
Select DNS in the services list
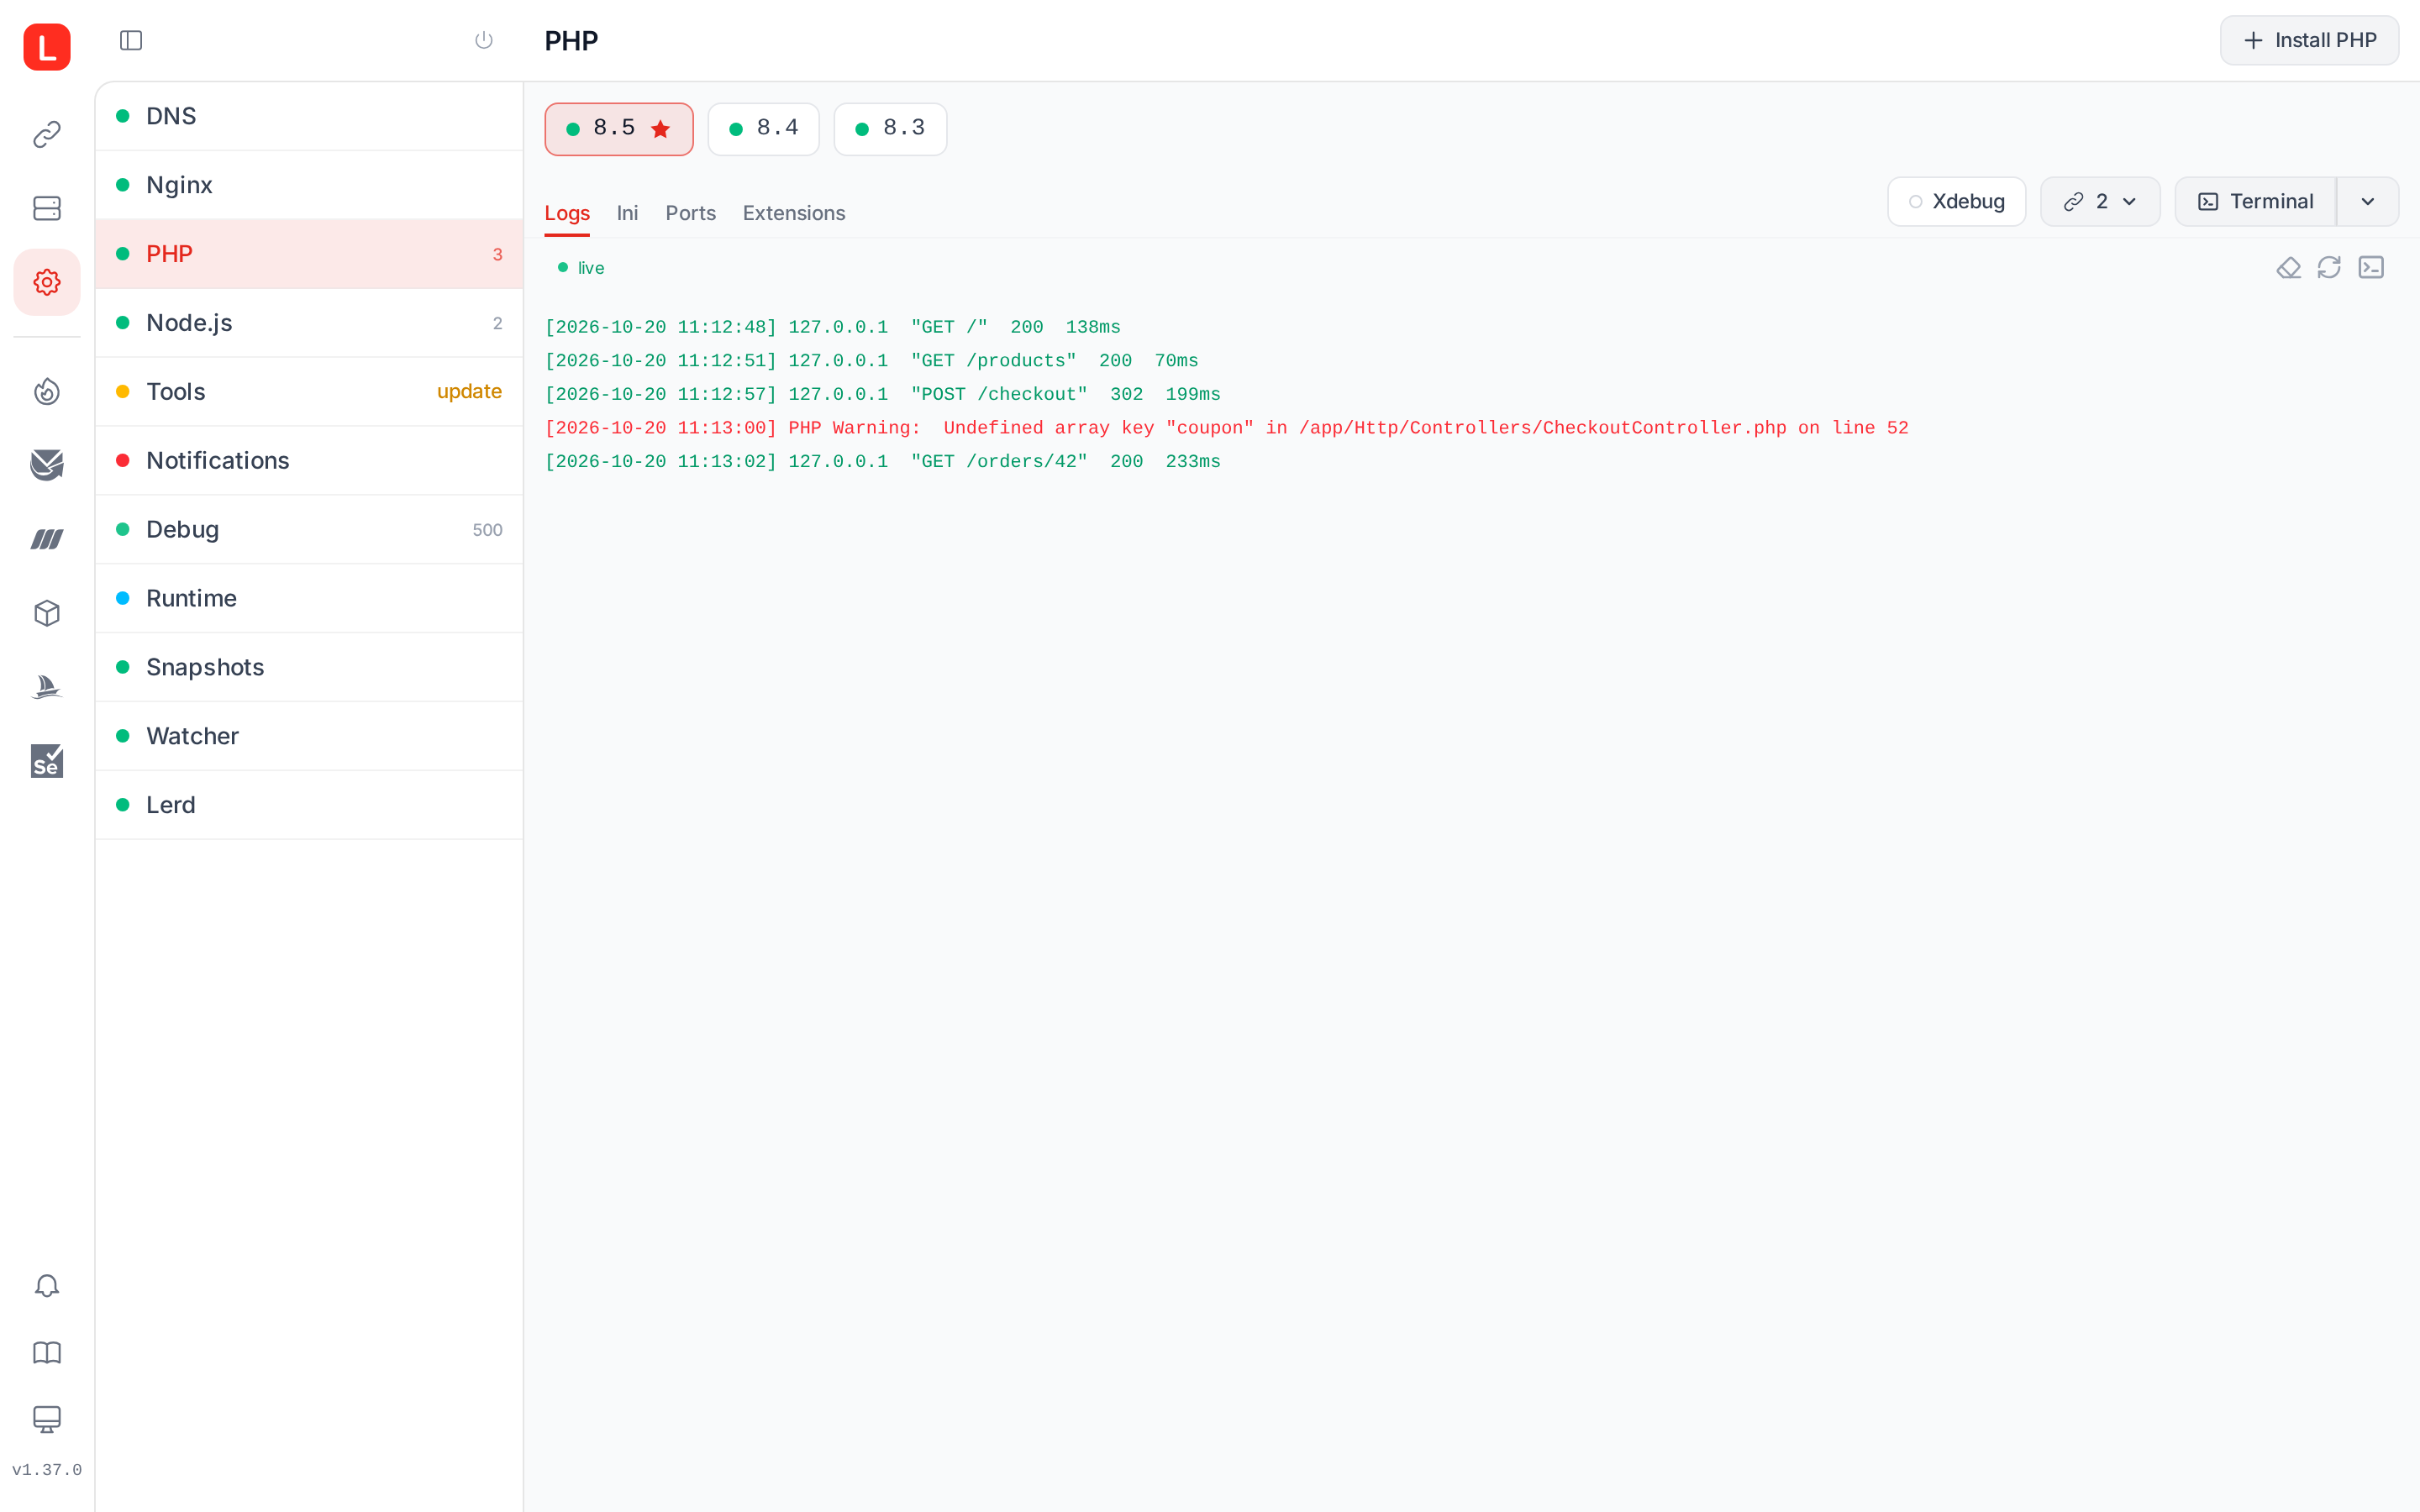coord(309,116)
